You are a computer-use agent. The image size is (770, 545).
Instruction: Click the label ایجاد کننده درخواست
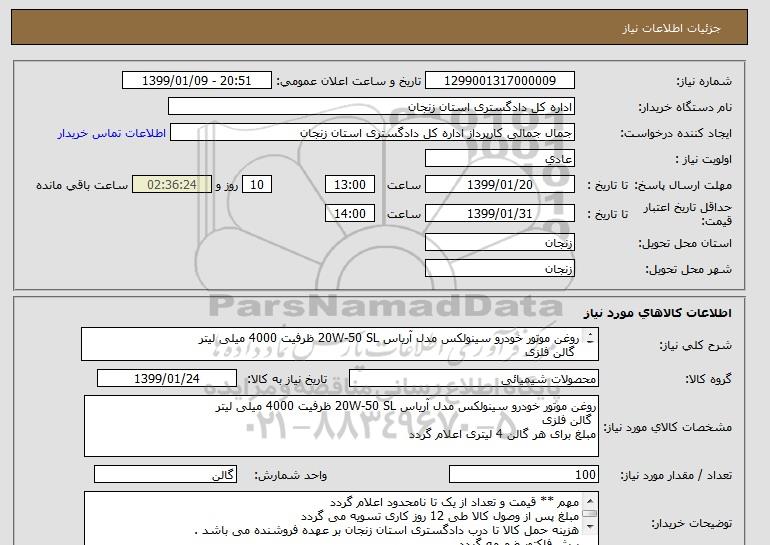tap(676, 133)
